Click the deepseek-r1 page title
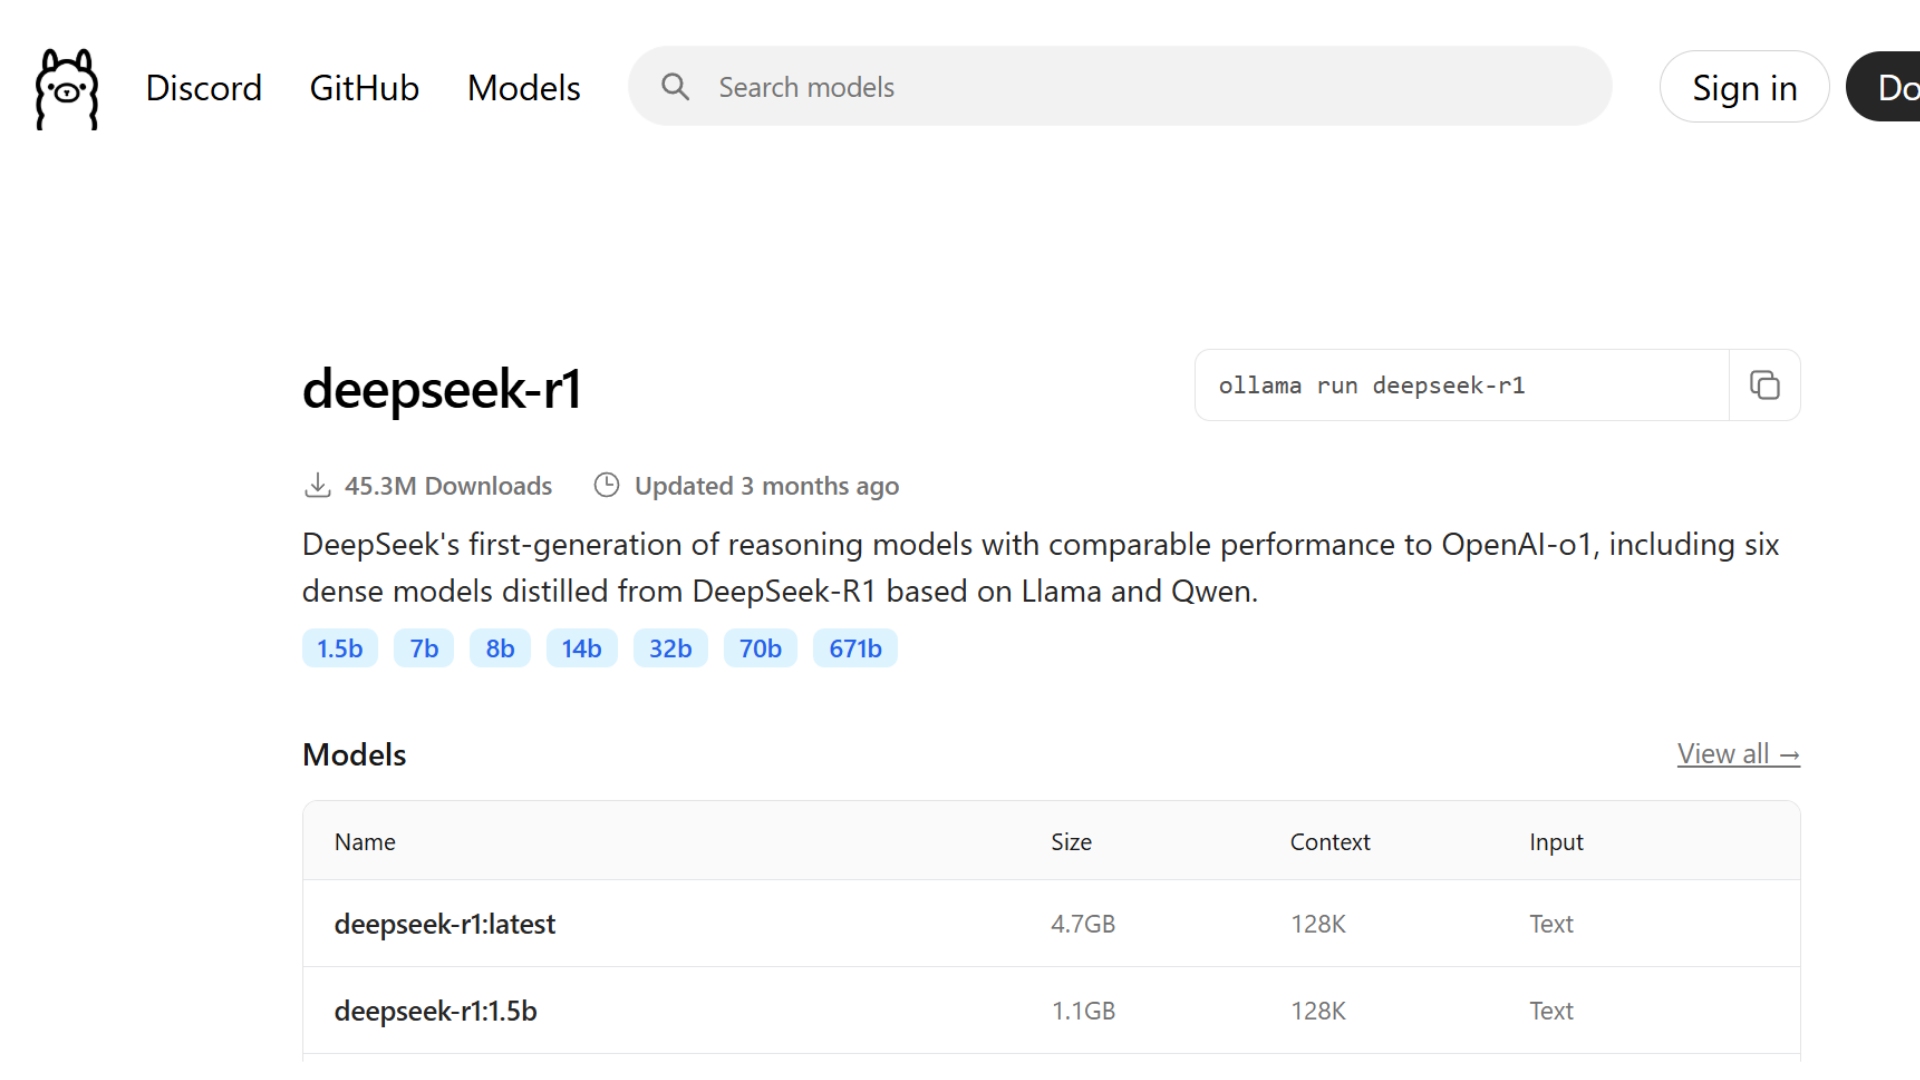The height and width of the screenshot is (1080, 1920). click(x=442, y=389)
